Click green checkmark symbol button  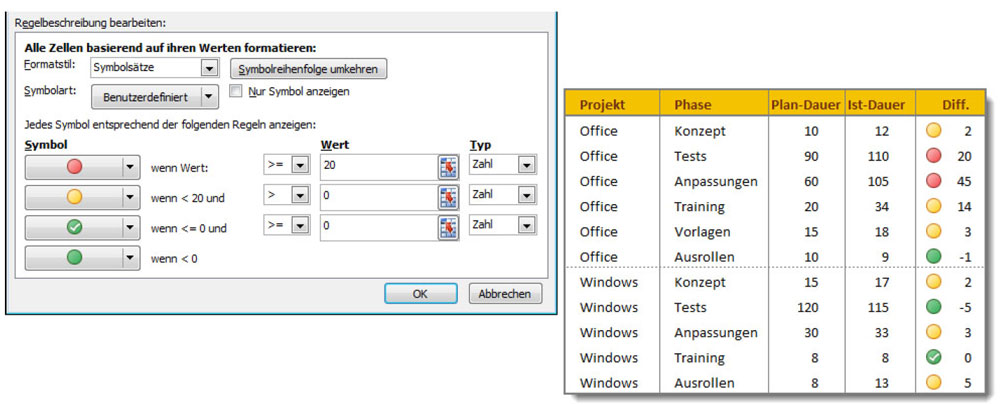74,228
